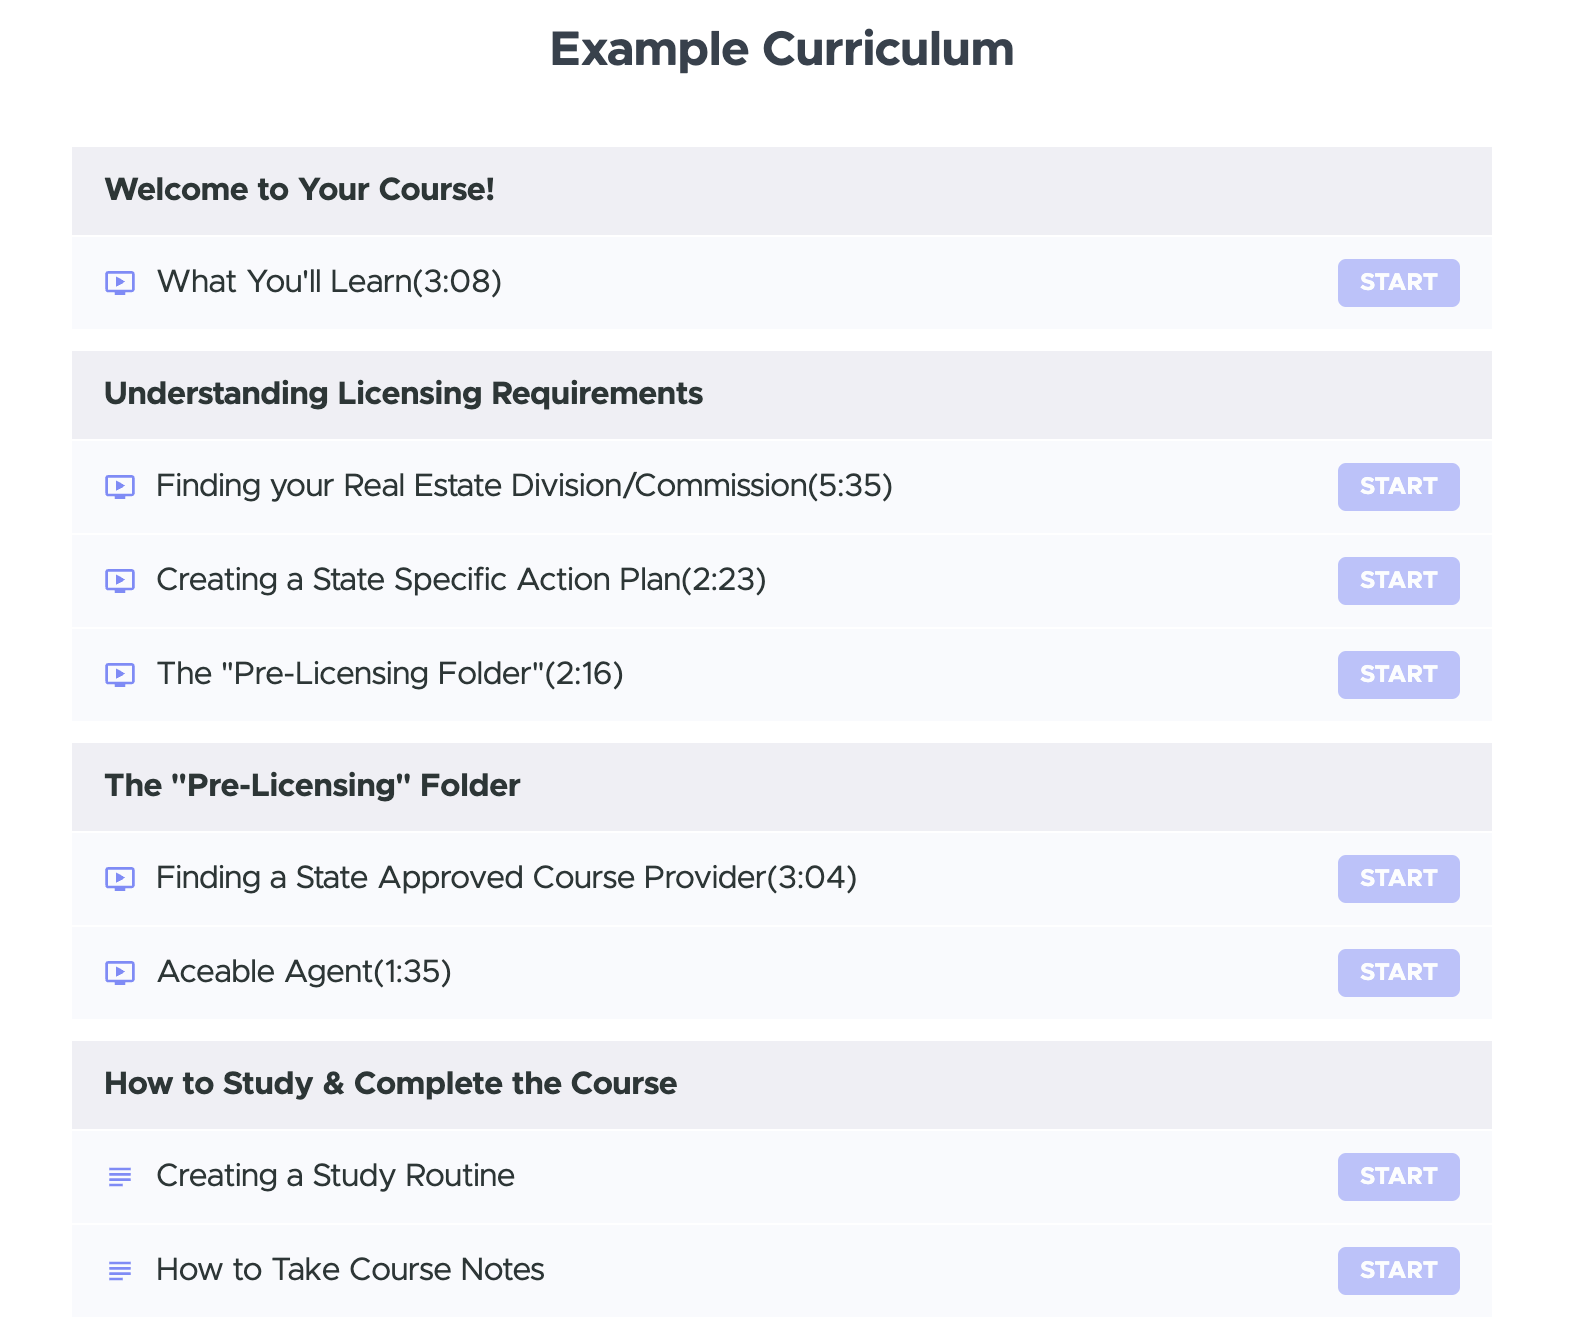The height and width of the screenshot is (1334, 1570).
Task: Click text-lines icon beside How to Take Course Notes
Action: pos(120,1271)
